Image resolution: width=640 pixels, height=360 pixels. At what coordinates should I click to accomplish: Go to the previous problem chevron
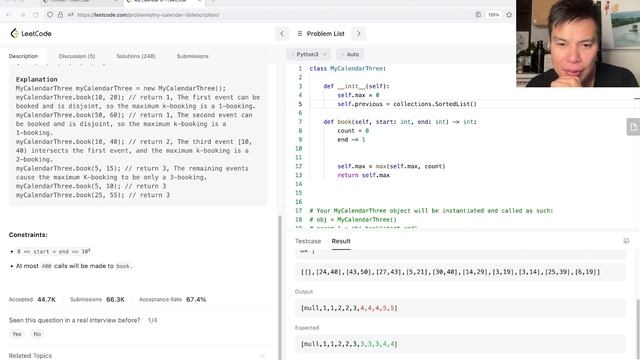[x=282, y=33]
